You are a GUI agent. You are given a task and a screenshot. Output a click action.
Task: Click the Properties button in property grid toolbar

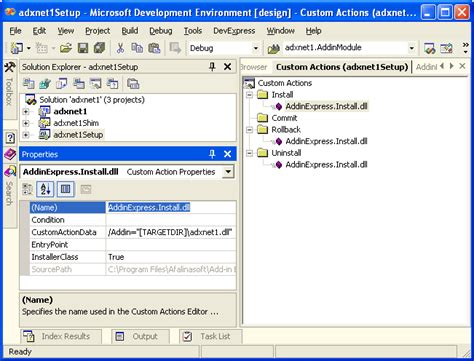[x=66, y=189]
